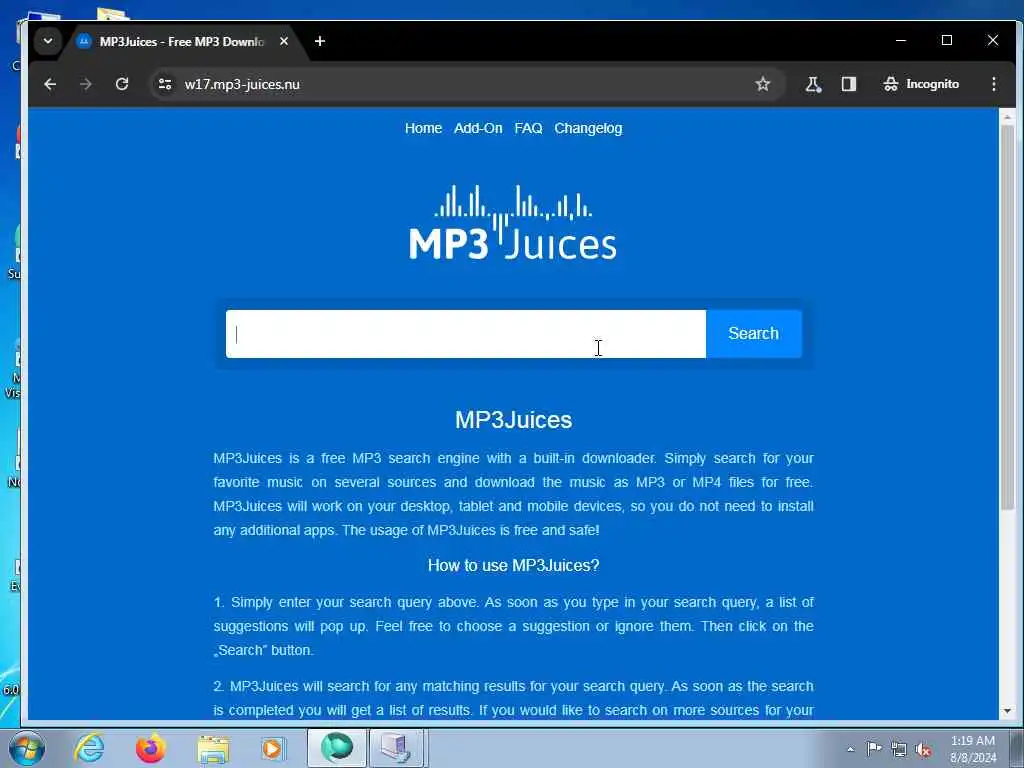Close the MP3Juices tab
Image resolution: width=1024 pixels, height=768 pixels.
point(284,41)
